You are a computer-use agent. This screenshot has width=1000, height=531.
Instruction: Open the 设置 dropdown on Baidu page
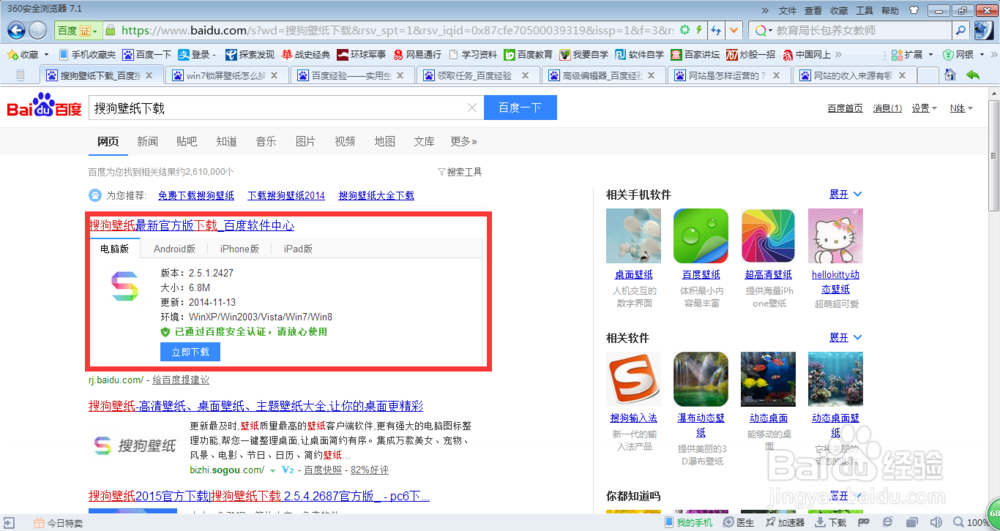tap(924, 108)
